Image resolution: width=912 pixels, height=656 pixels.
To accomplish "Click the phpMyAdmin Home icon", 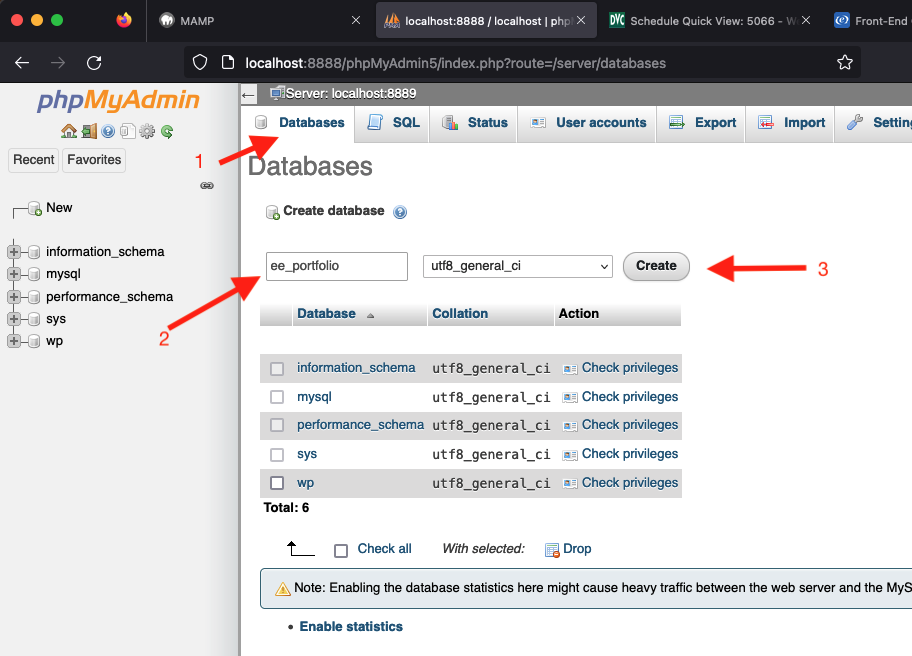I will click(x=68, y=131).
